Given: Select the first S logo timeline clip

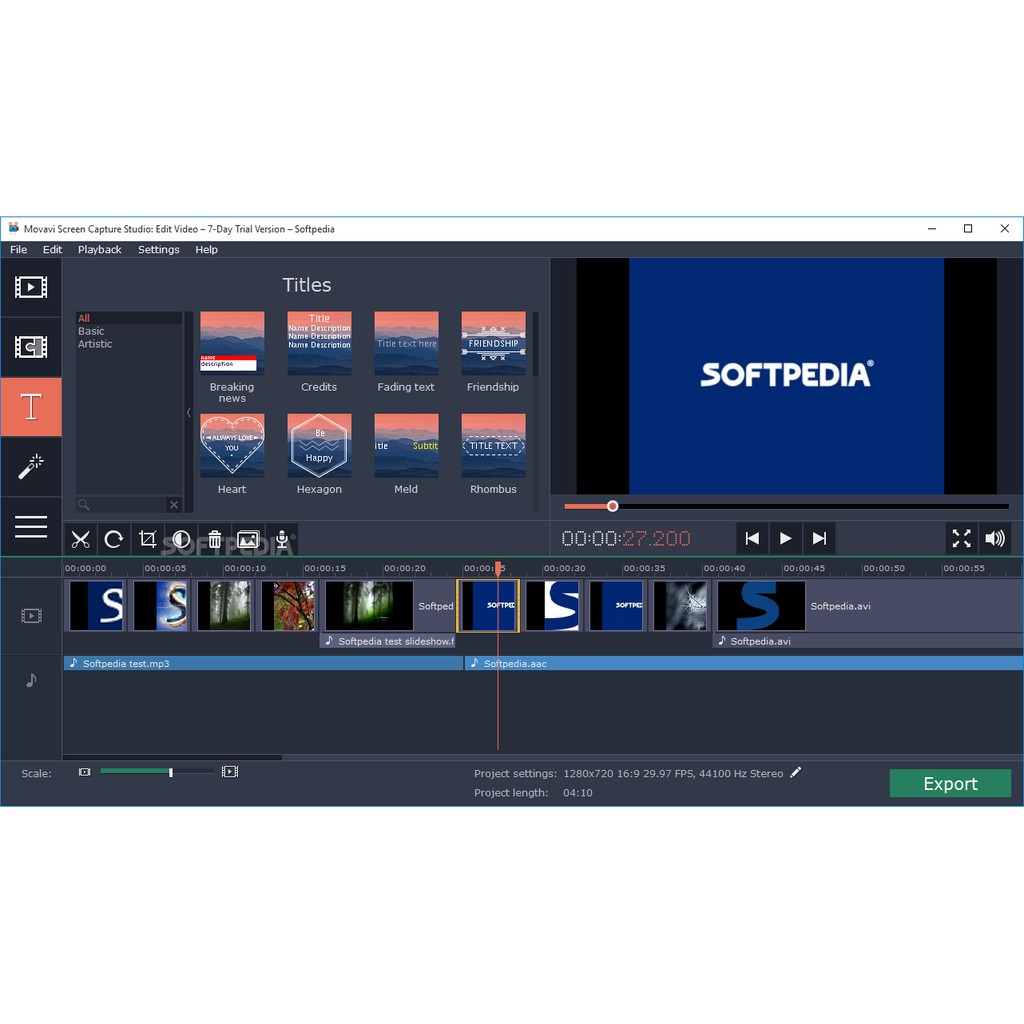Looking at the screenshot, I should coord(96,606).
